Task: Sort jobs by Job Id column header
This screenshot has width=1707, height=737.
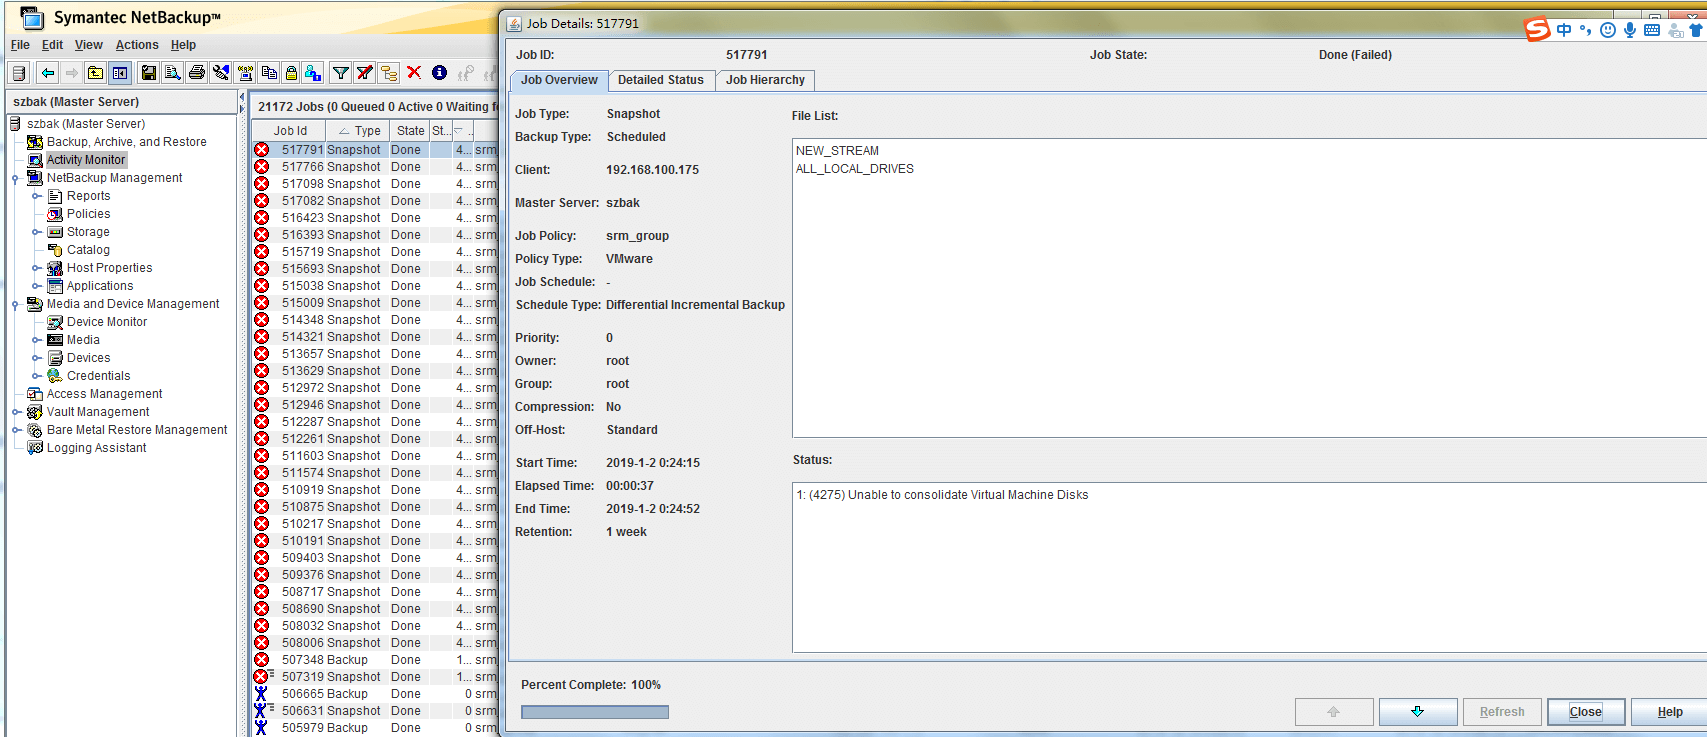Action: [x=291, y=131]
